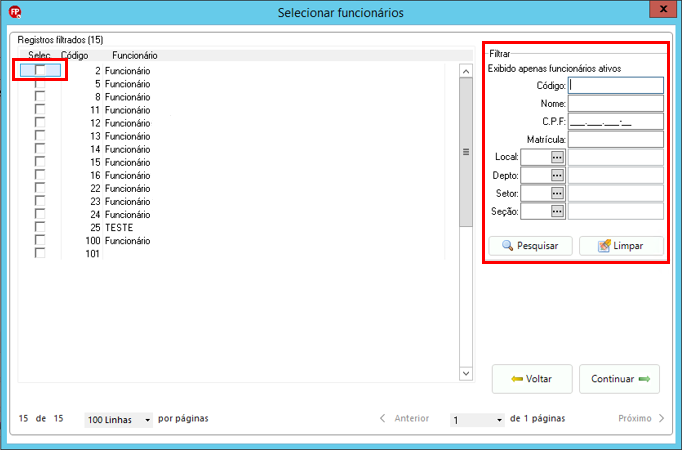Screen dimensions: 682x450
Task: Check the box for employee code 15
Action: coord(40,161)
